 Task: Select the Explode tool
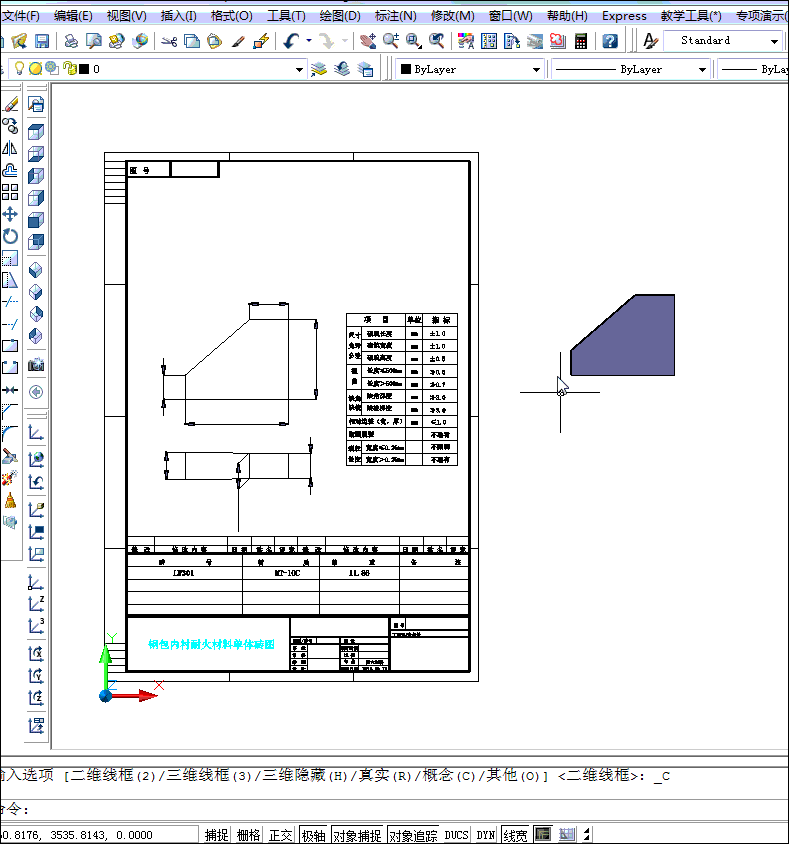pyautogui.click(x=10, y=478)
